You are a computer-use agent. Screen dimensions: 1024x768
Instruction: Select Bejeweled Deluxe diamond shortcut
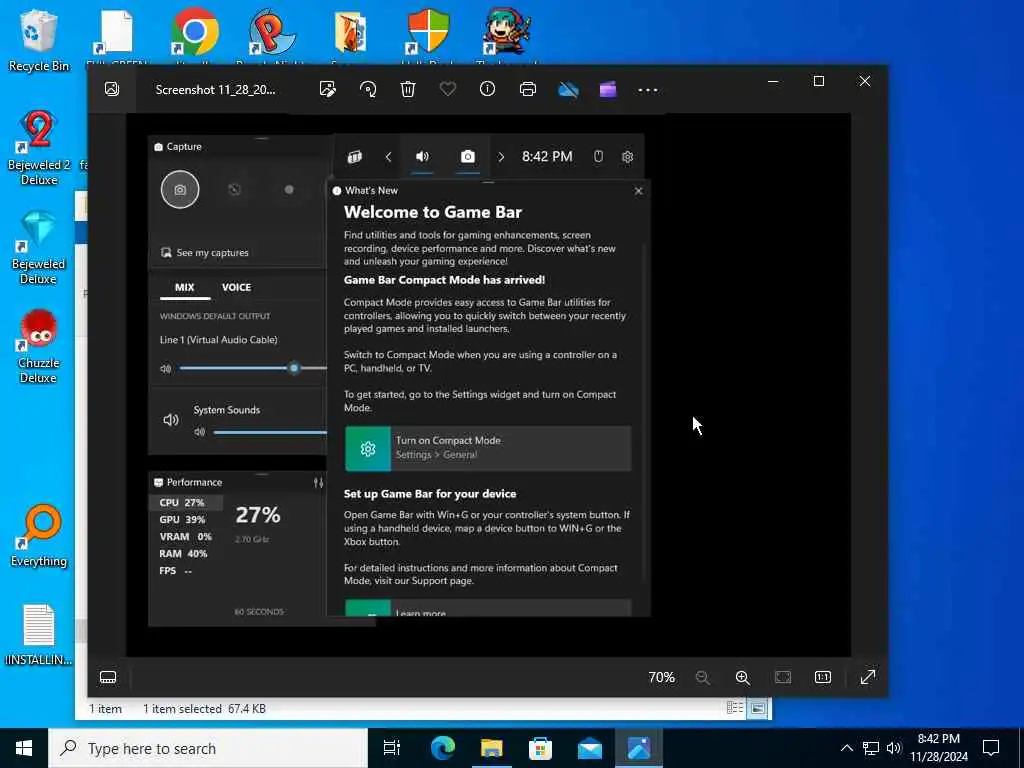[x=39, y=247]
